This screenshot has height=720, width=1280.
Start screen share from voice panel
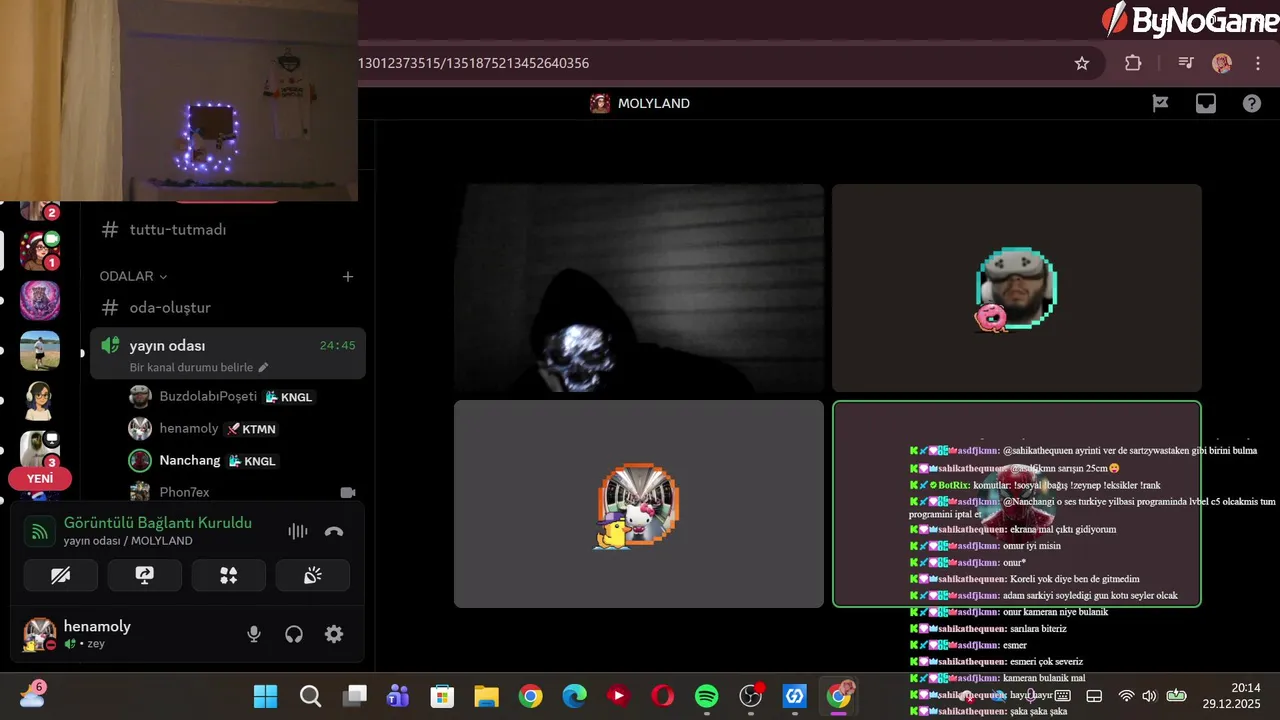(x=144, y=575)
